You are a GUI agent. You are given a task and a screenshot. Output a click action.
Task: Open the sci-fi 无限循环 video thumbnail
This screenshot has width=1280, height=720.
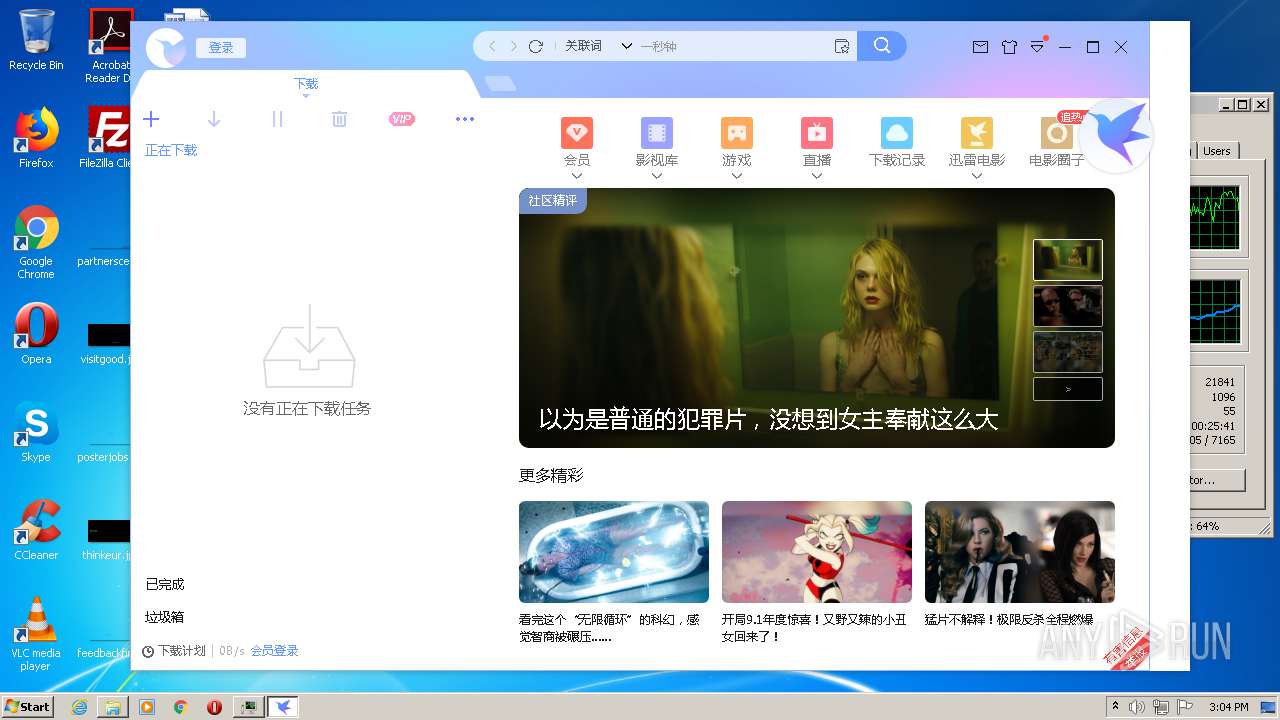pos(614,552)
